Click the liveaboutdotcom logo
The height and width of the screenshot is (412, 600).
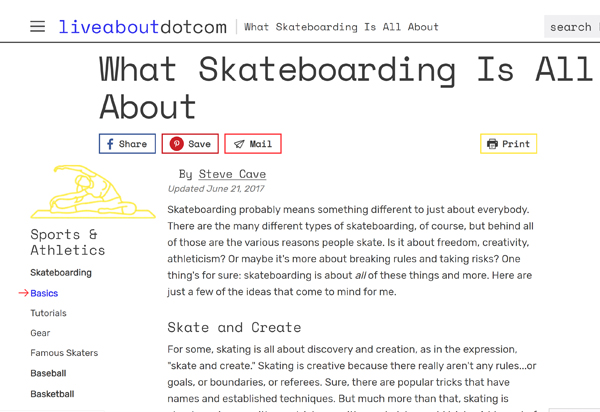pos(142,27)
